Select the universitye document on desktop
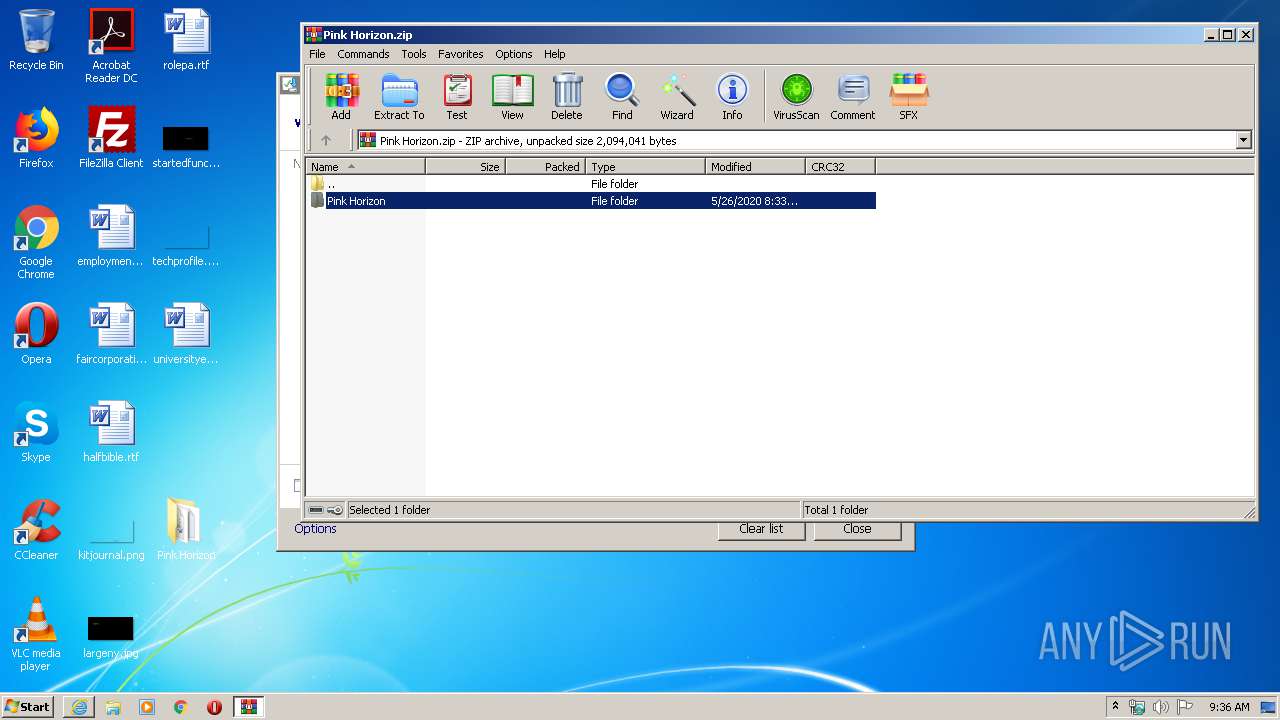The image size is (1280, 720). click(x=186, y=334)
